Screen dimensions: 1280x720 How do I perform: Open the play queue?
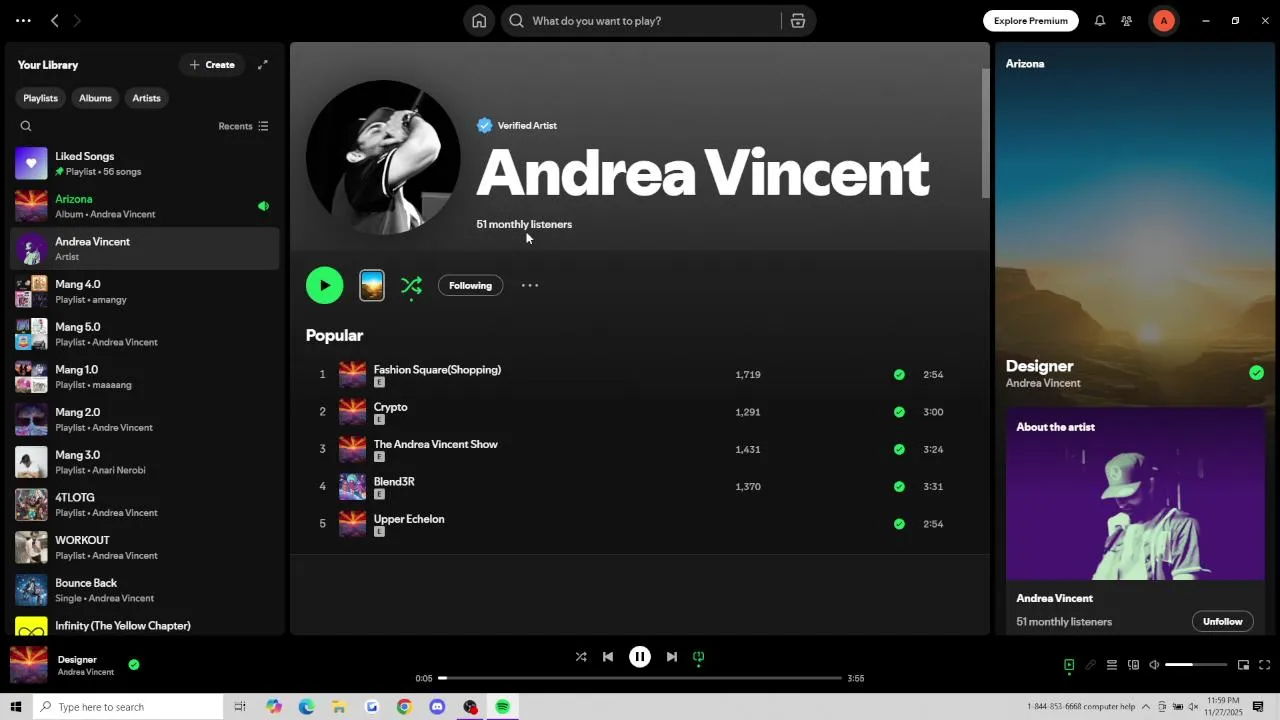(x=1111, y=665)
